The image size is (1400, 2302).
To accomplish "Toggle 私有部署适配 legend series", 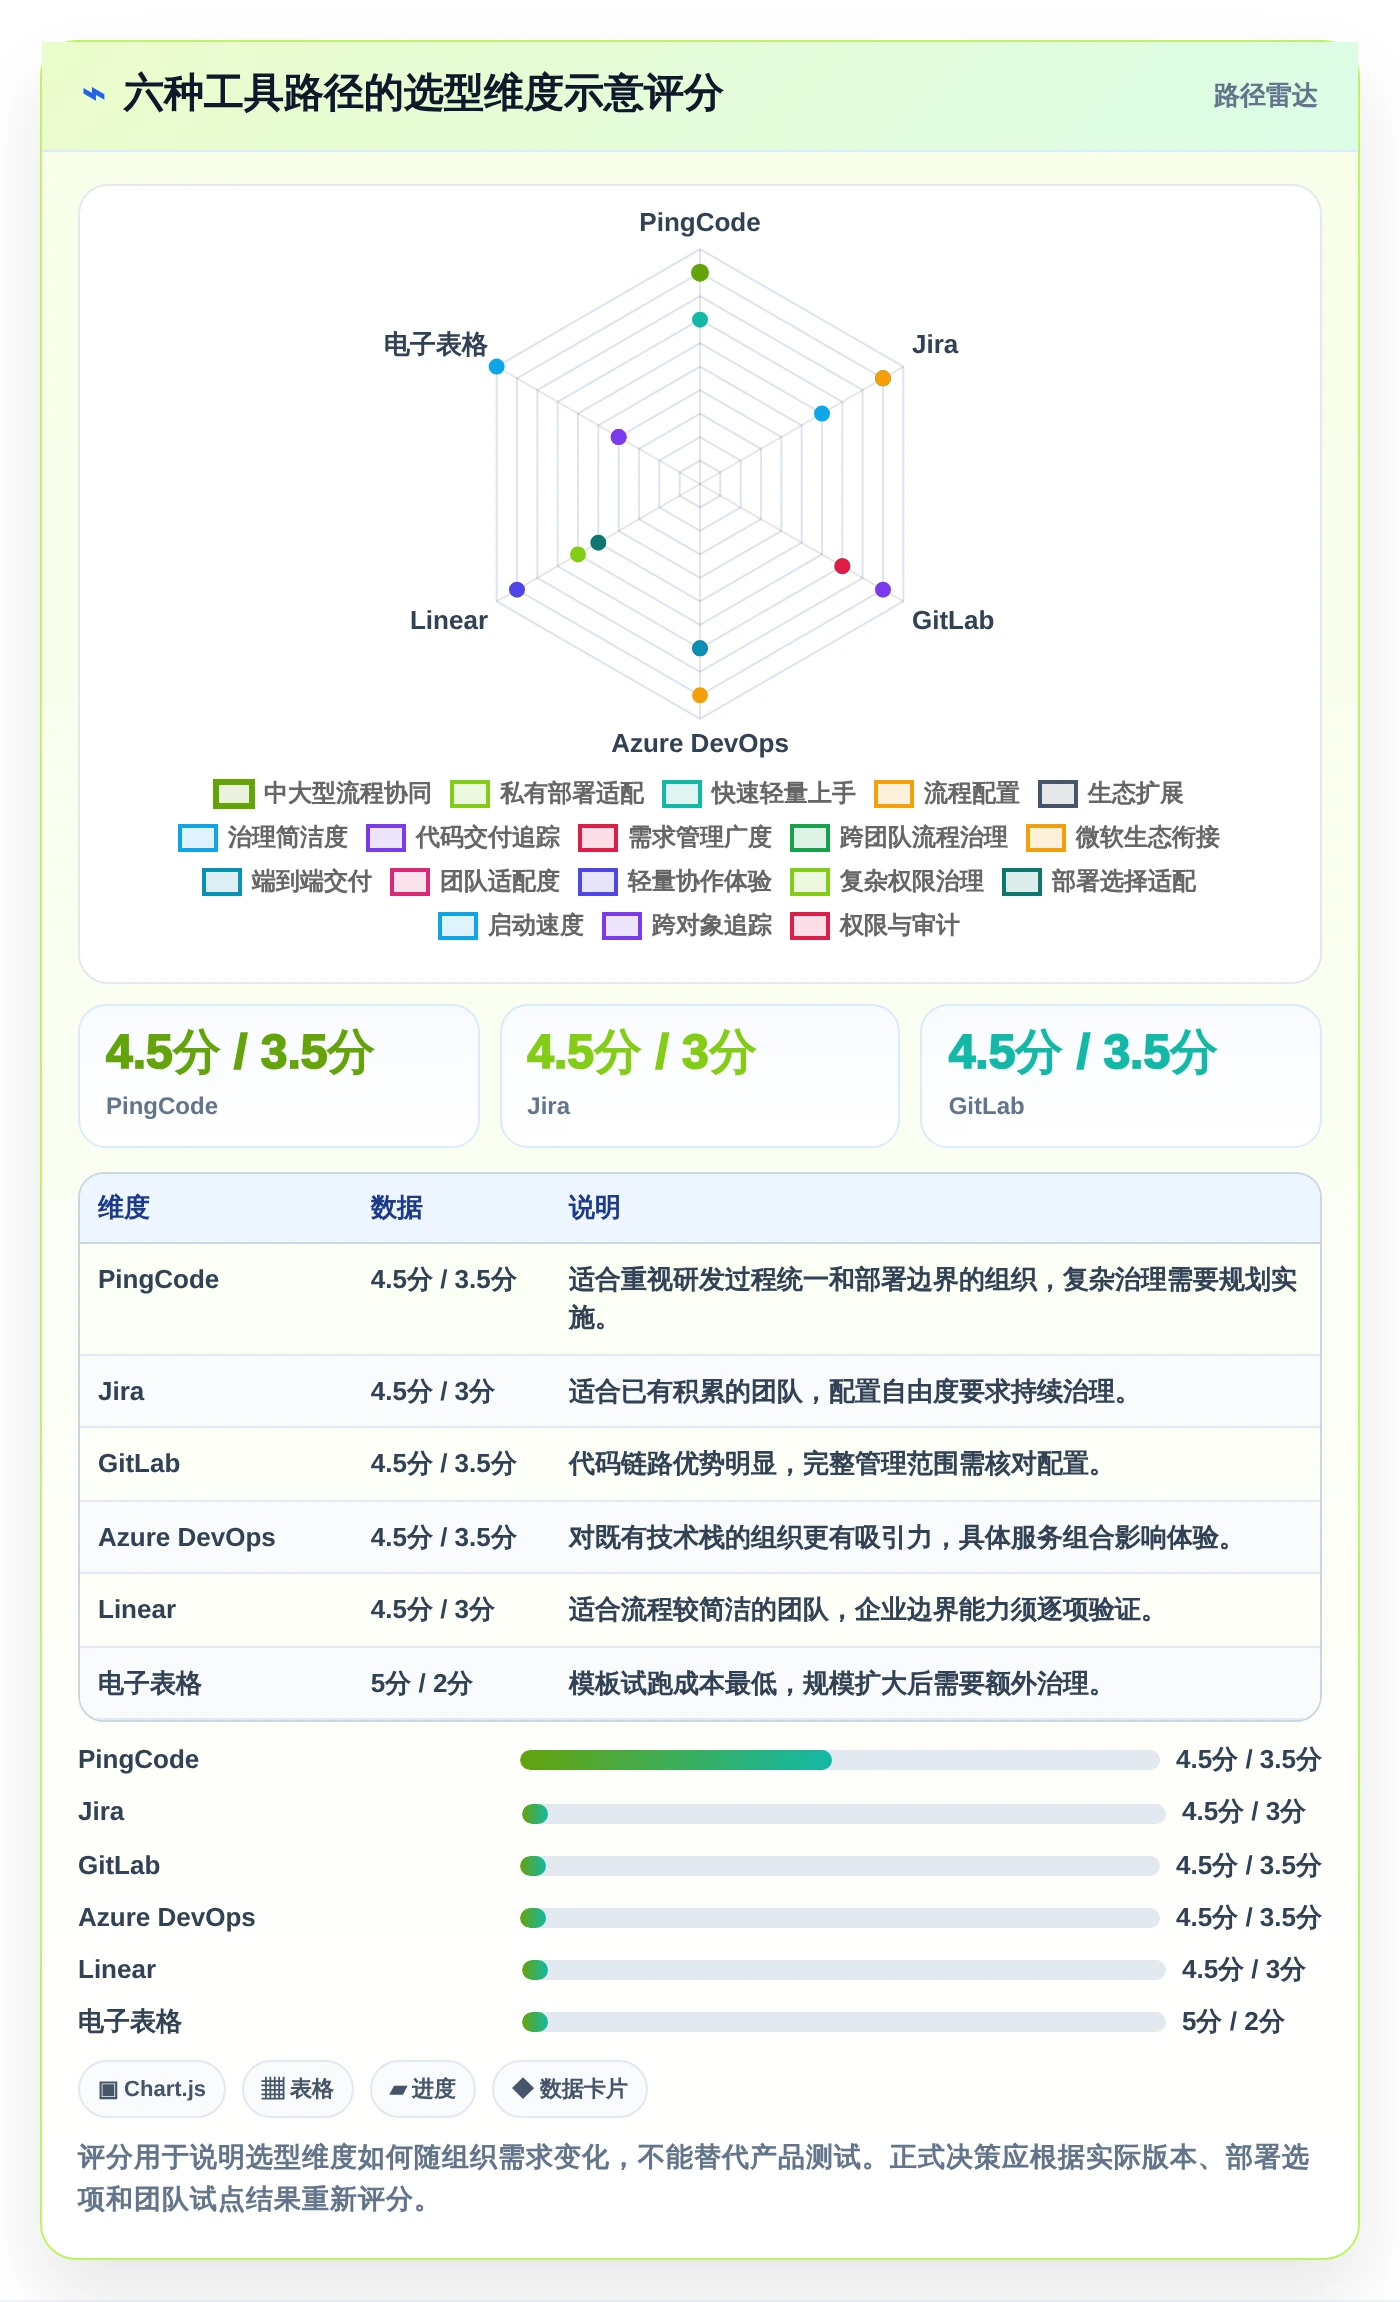I will (547, 793).
